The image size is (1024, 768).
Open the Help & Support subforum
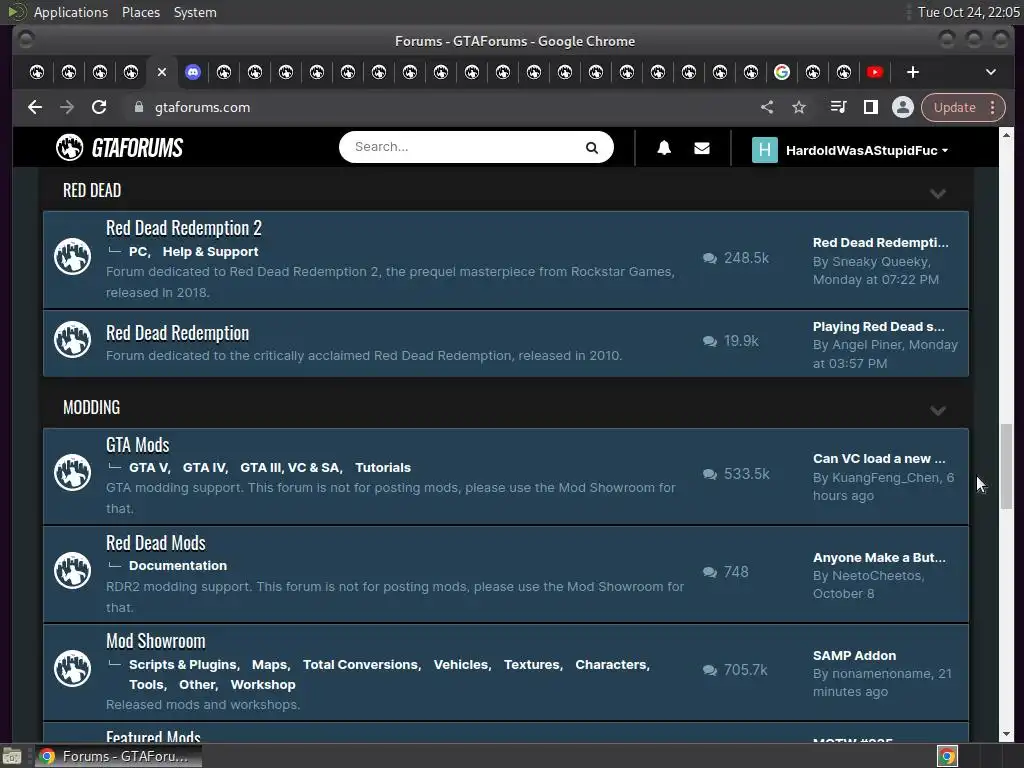210,251
